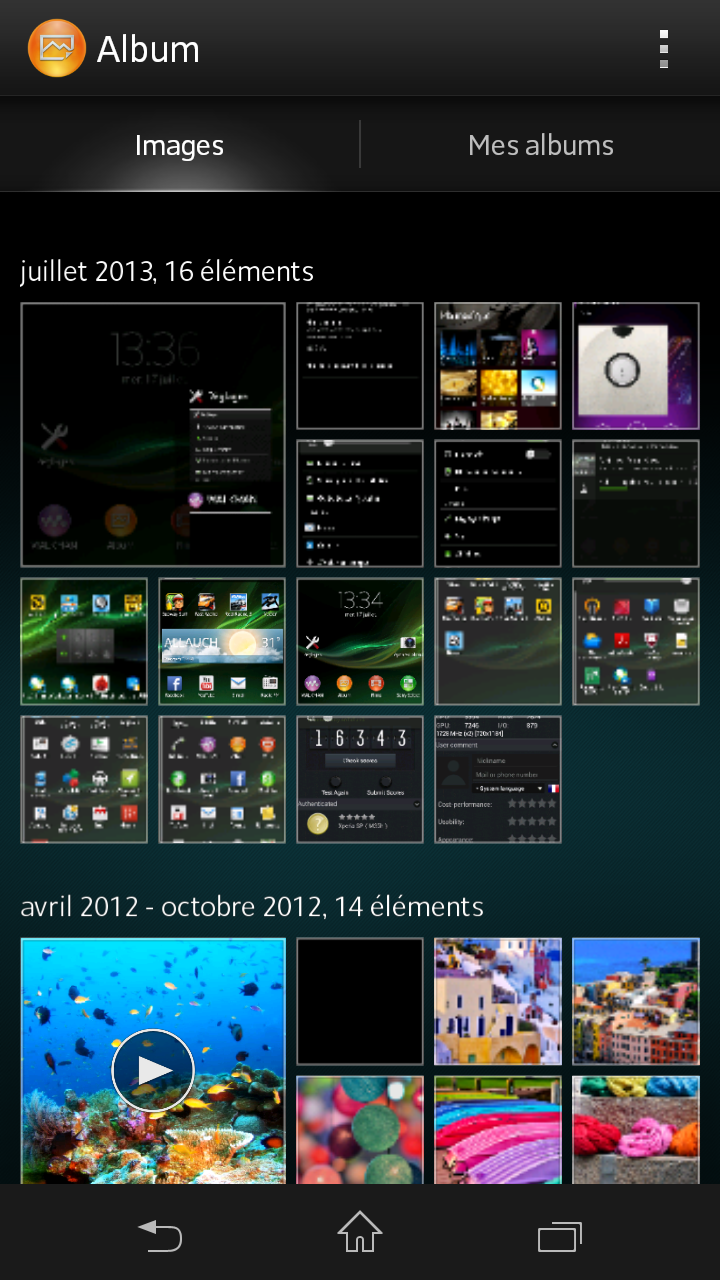Viewport: 720px width, 1280px height.
Task: Tap the Android home navigation button
Action: click(360, 1233)
